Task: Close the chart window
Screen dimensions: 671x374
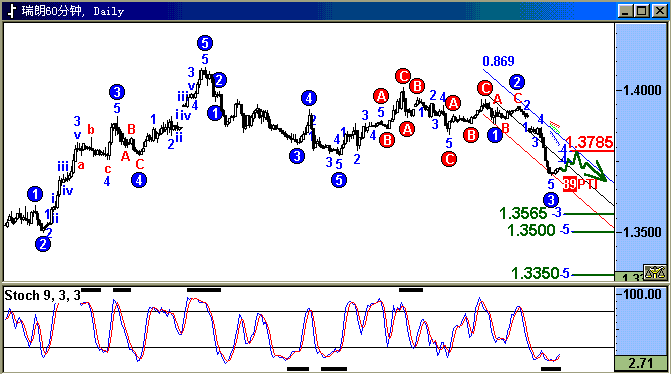Action: tap(659, 11)
